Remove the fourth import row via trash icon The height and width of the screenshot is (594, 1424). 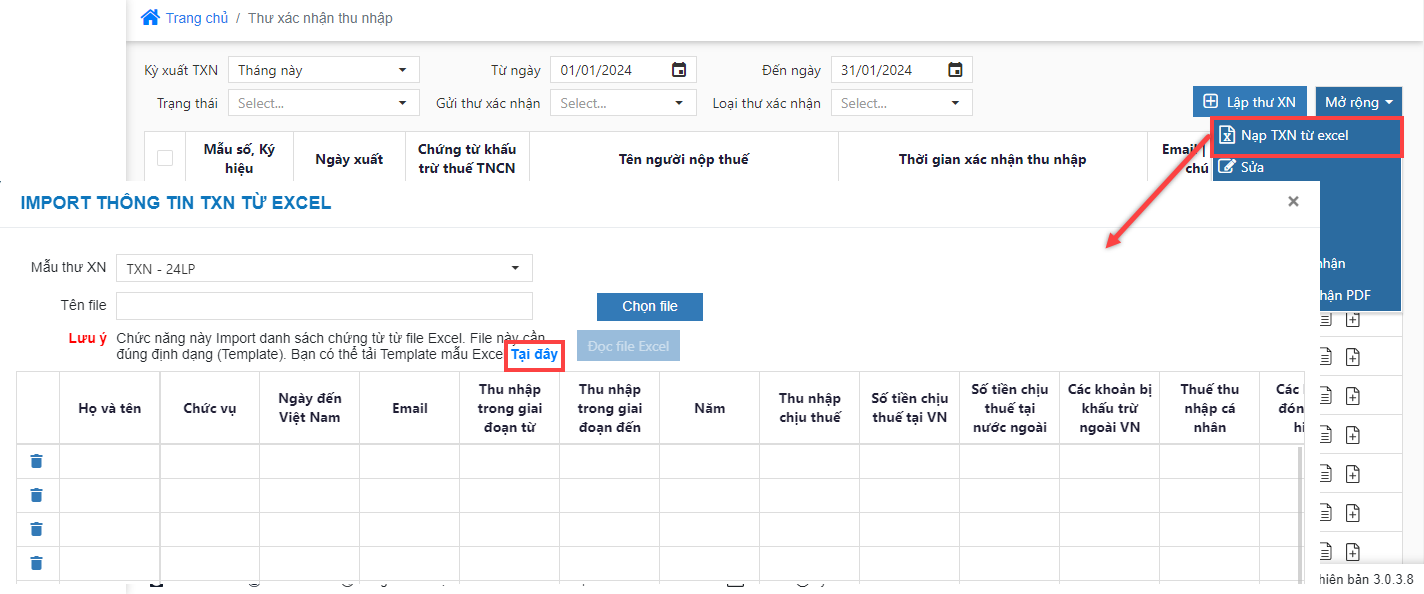(37, 563)
